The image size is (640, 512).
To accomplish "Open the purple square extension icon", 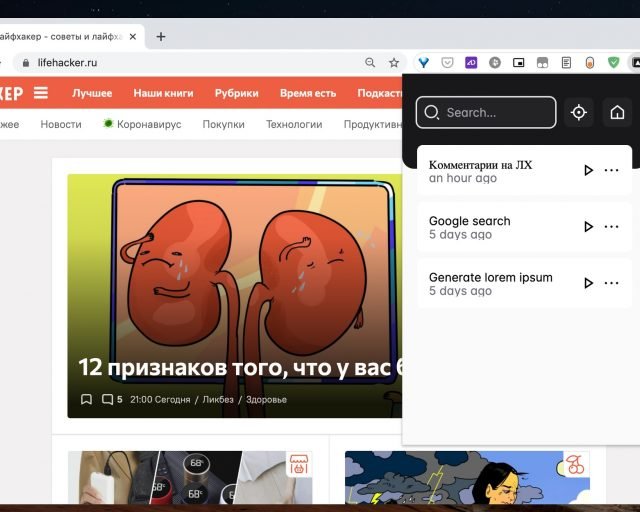I will tap(471, 62).
